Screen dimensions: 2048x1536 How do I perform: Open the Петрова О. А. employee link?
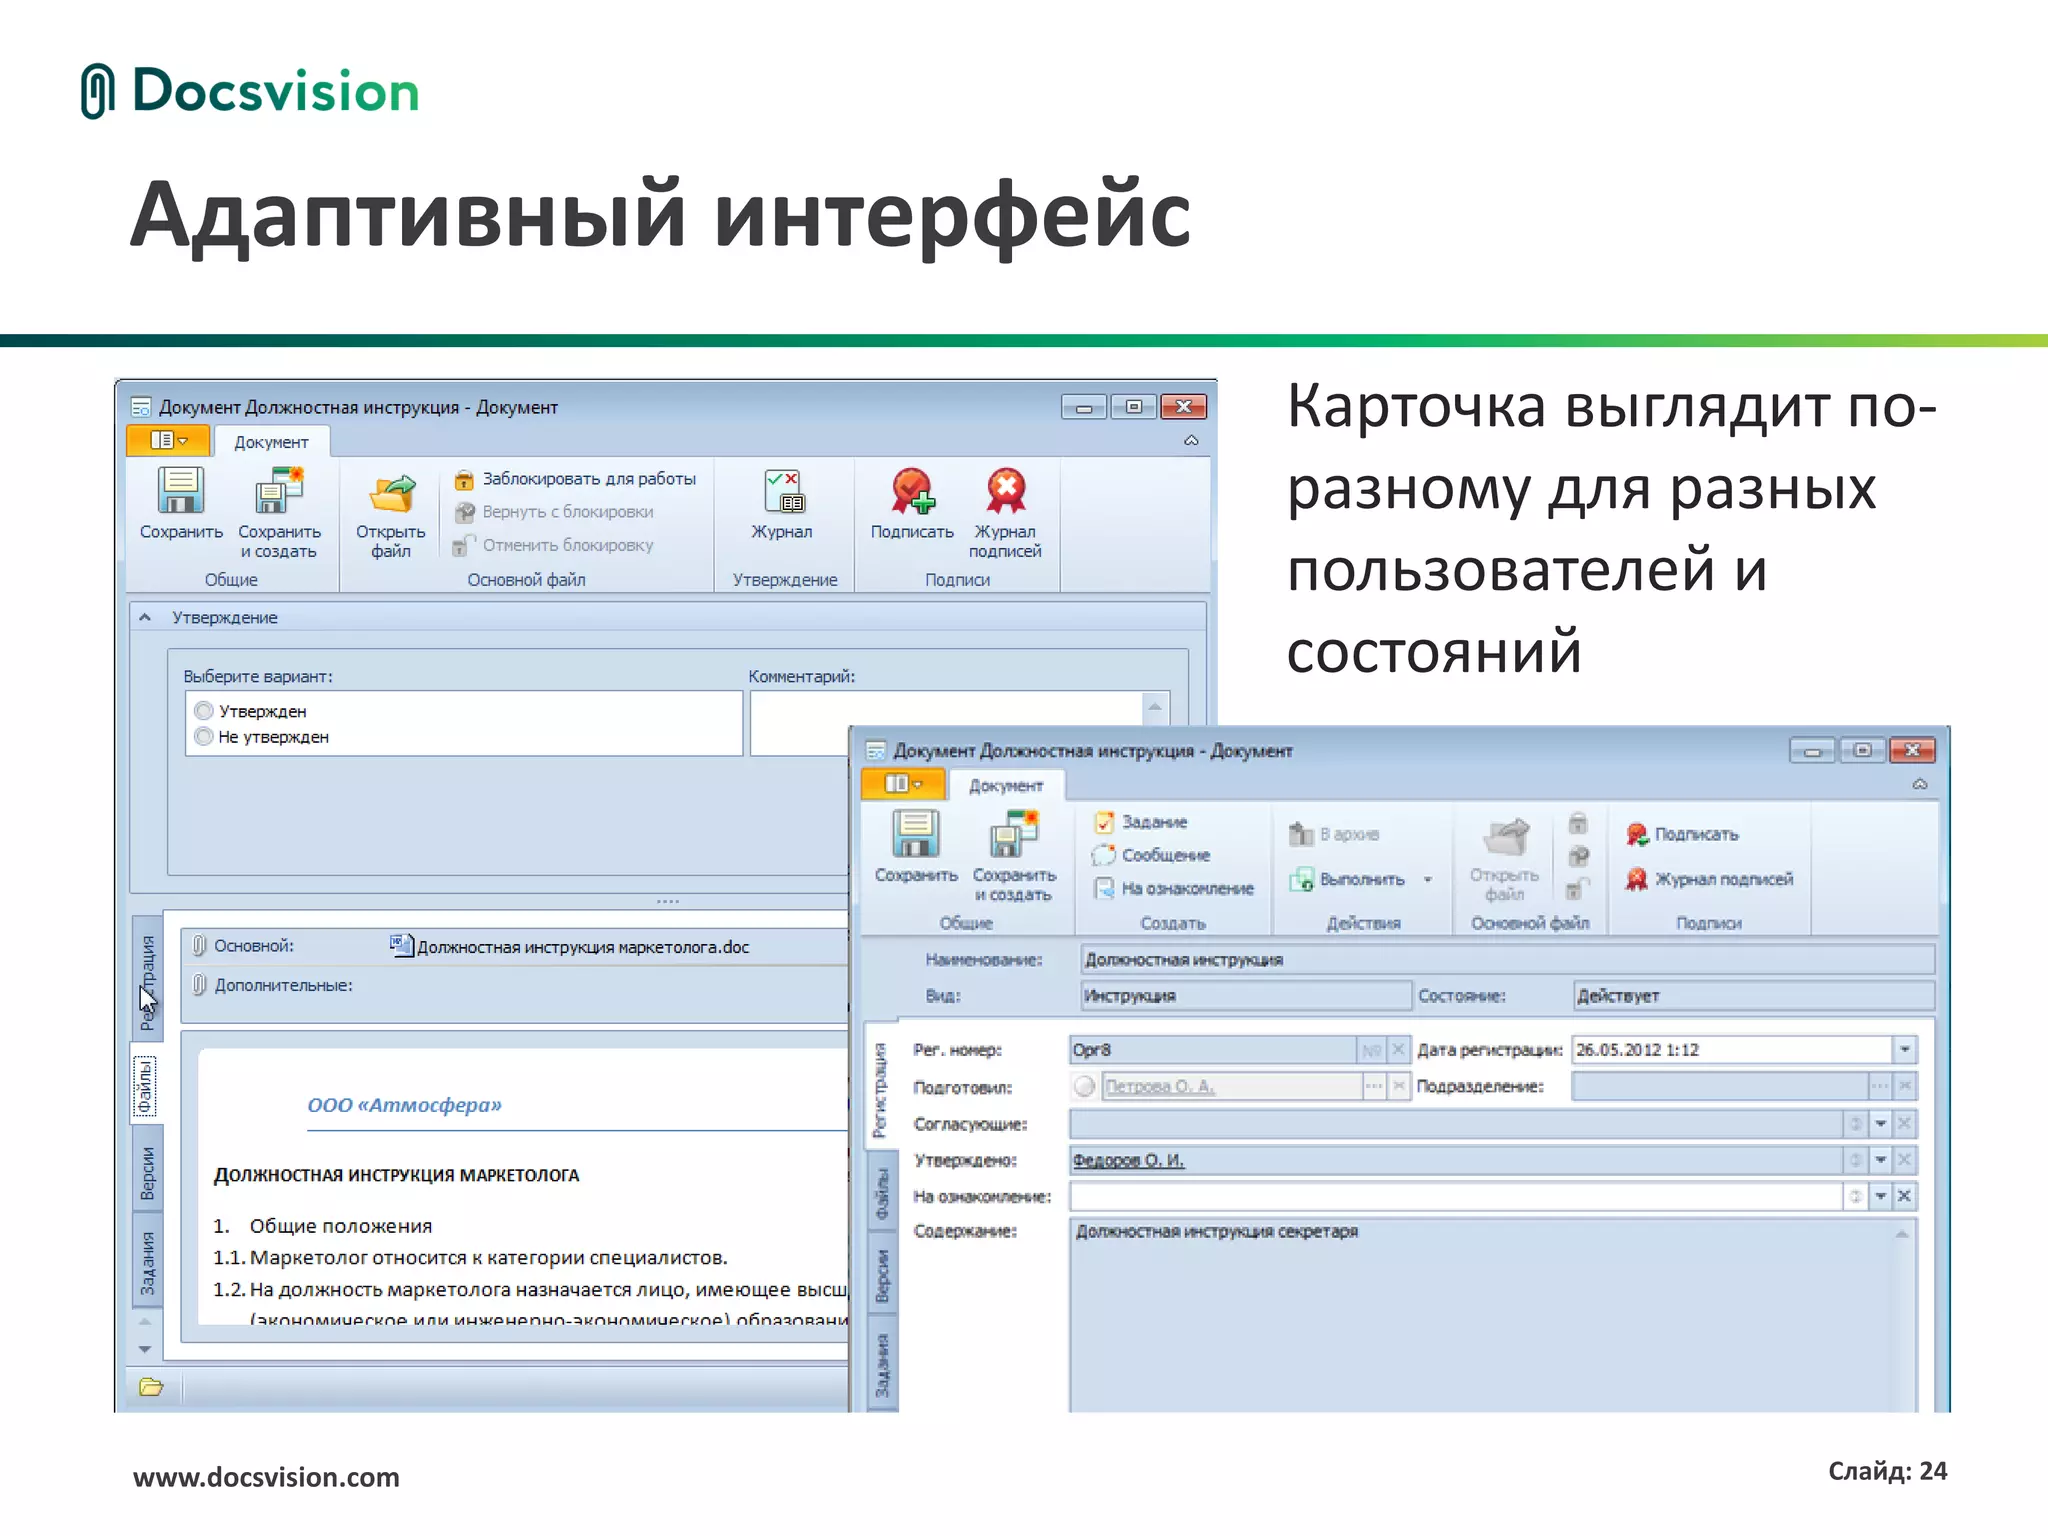tap(1159, 1087)
